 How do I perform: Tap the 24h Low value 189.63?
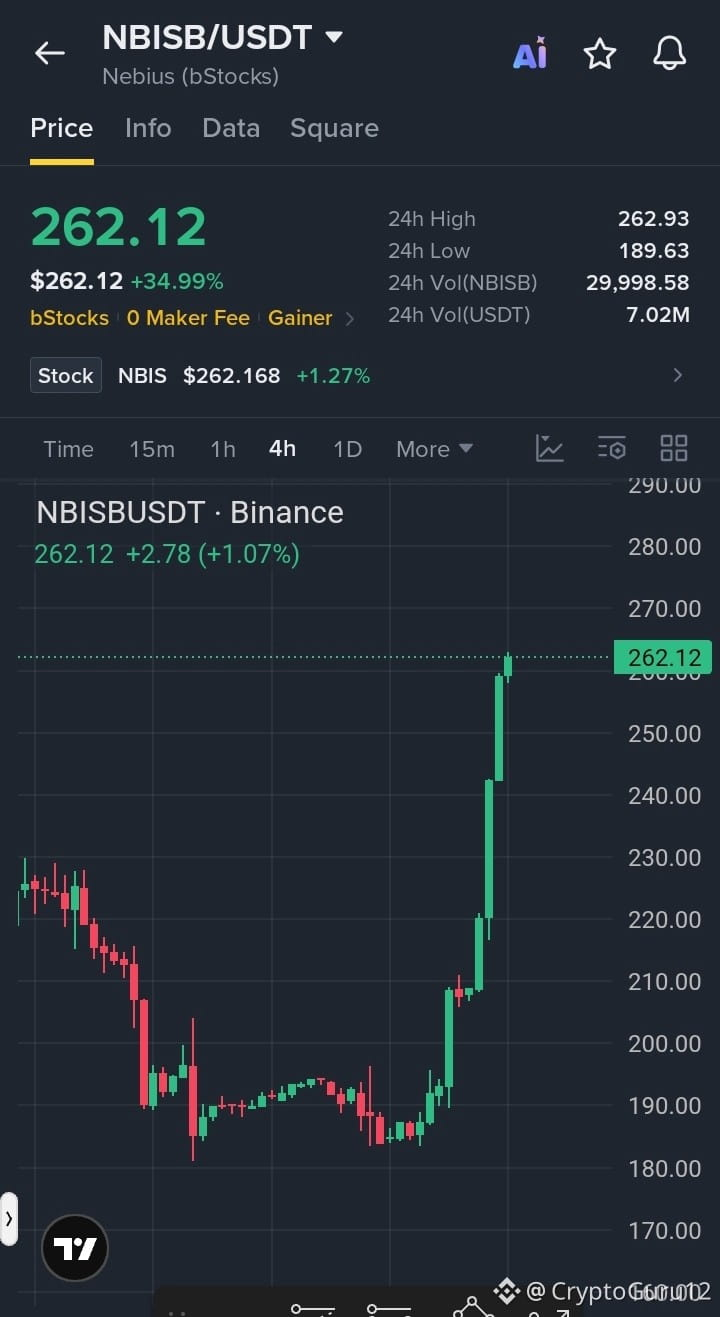pyautogui.click(x=654, y=251)
